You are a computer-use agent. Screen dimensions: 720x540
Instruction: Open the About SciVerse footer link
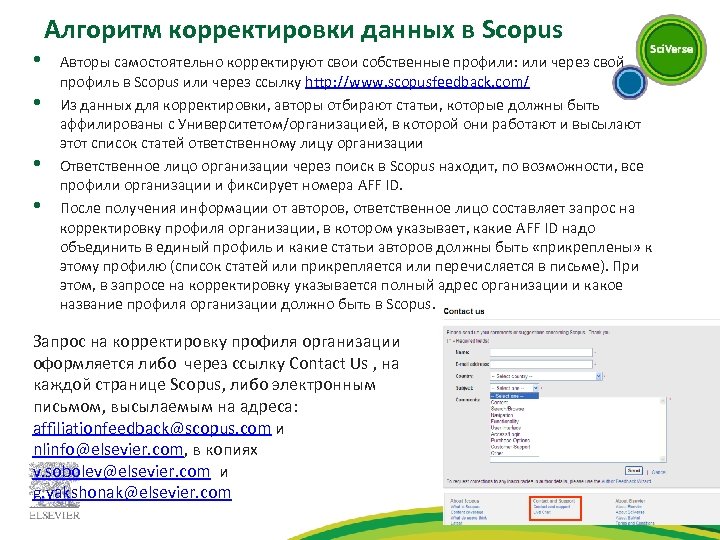click(630, 512)
